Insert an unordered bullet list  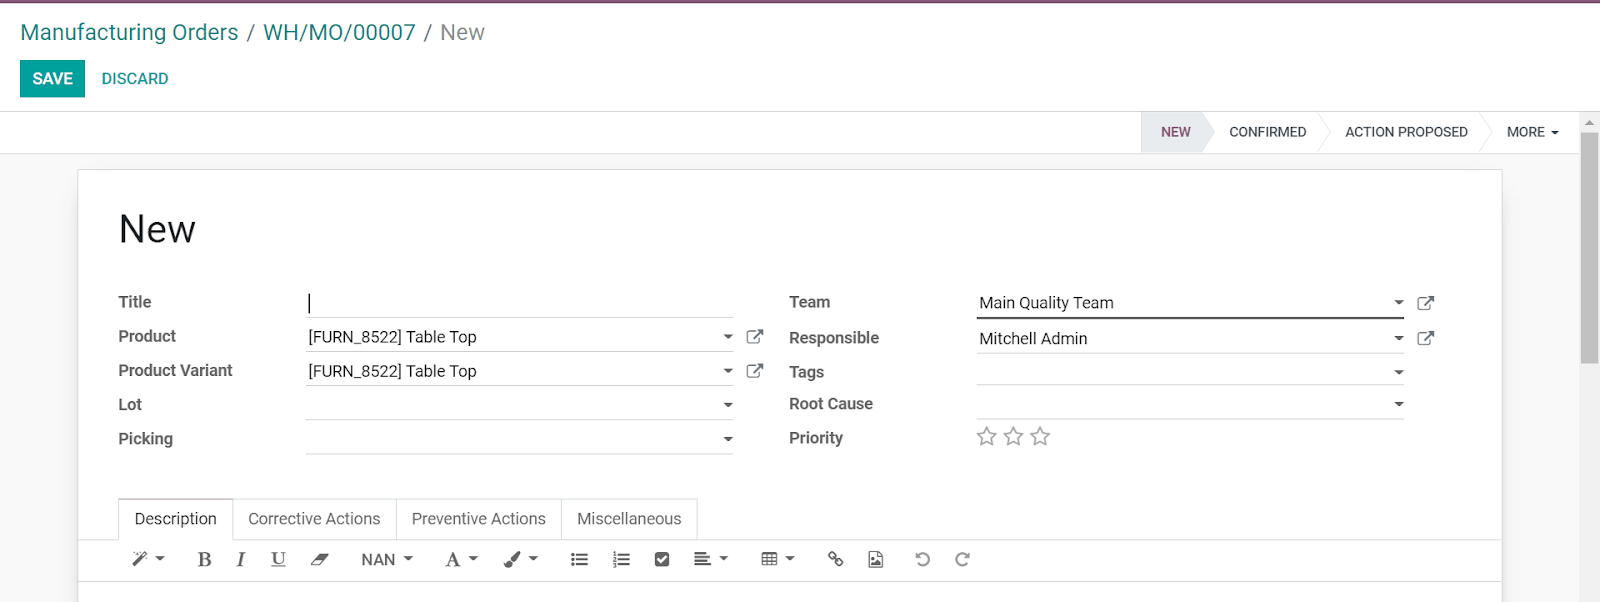pyautogui.click(x=579, y=559)
